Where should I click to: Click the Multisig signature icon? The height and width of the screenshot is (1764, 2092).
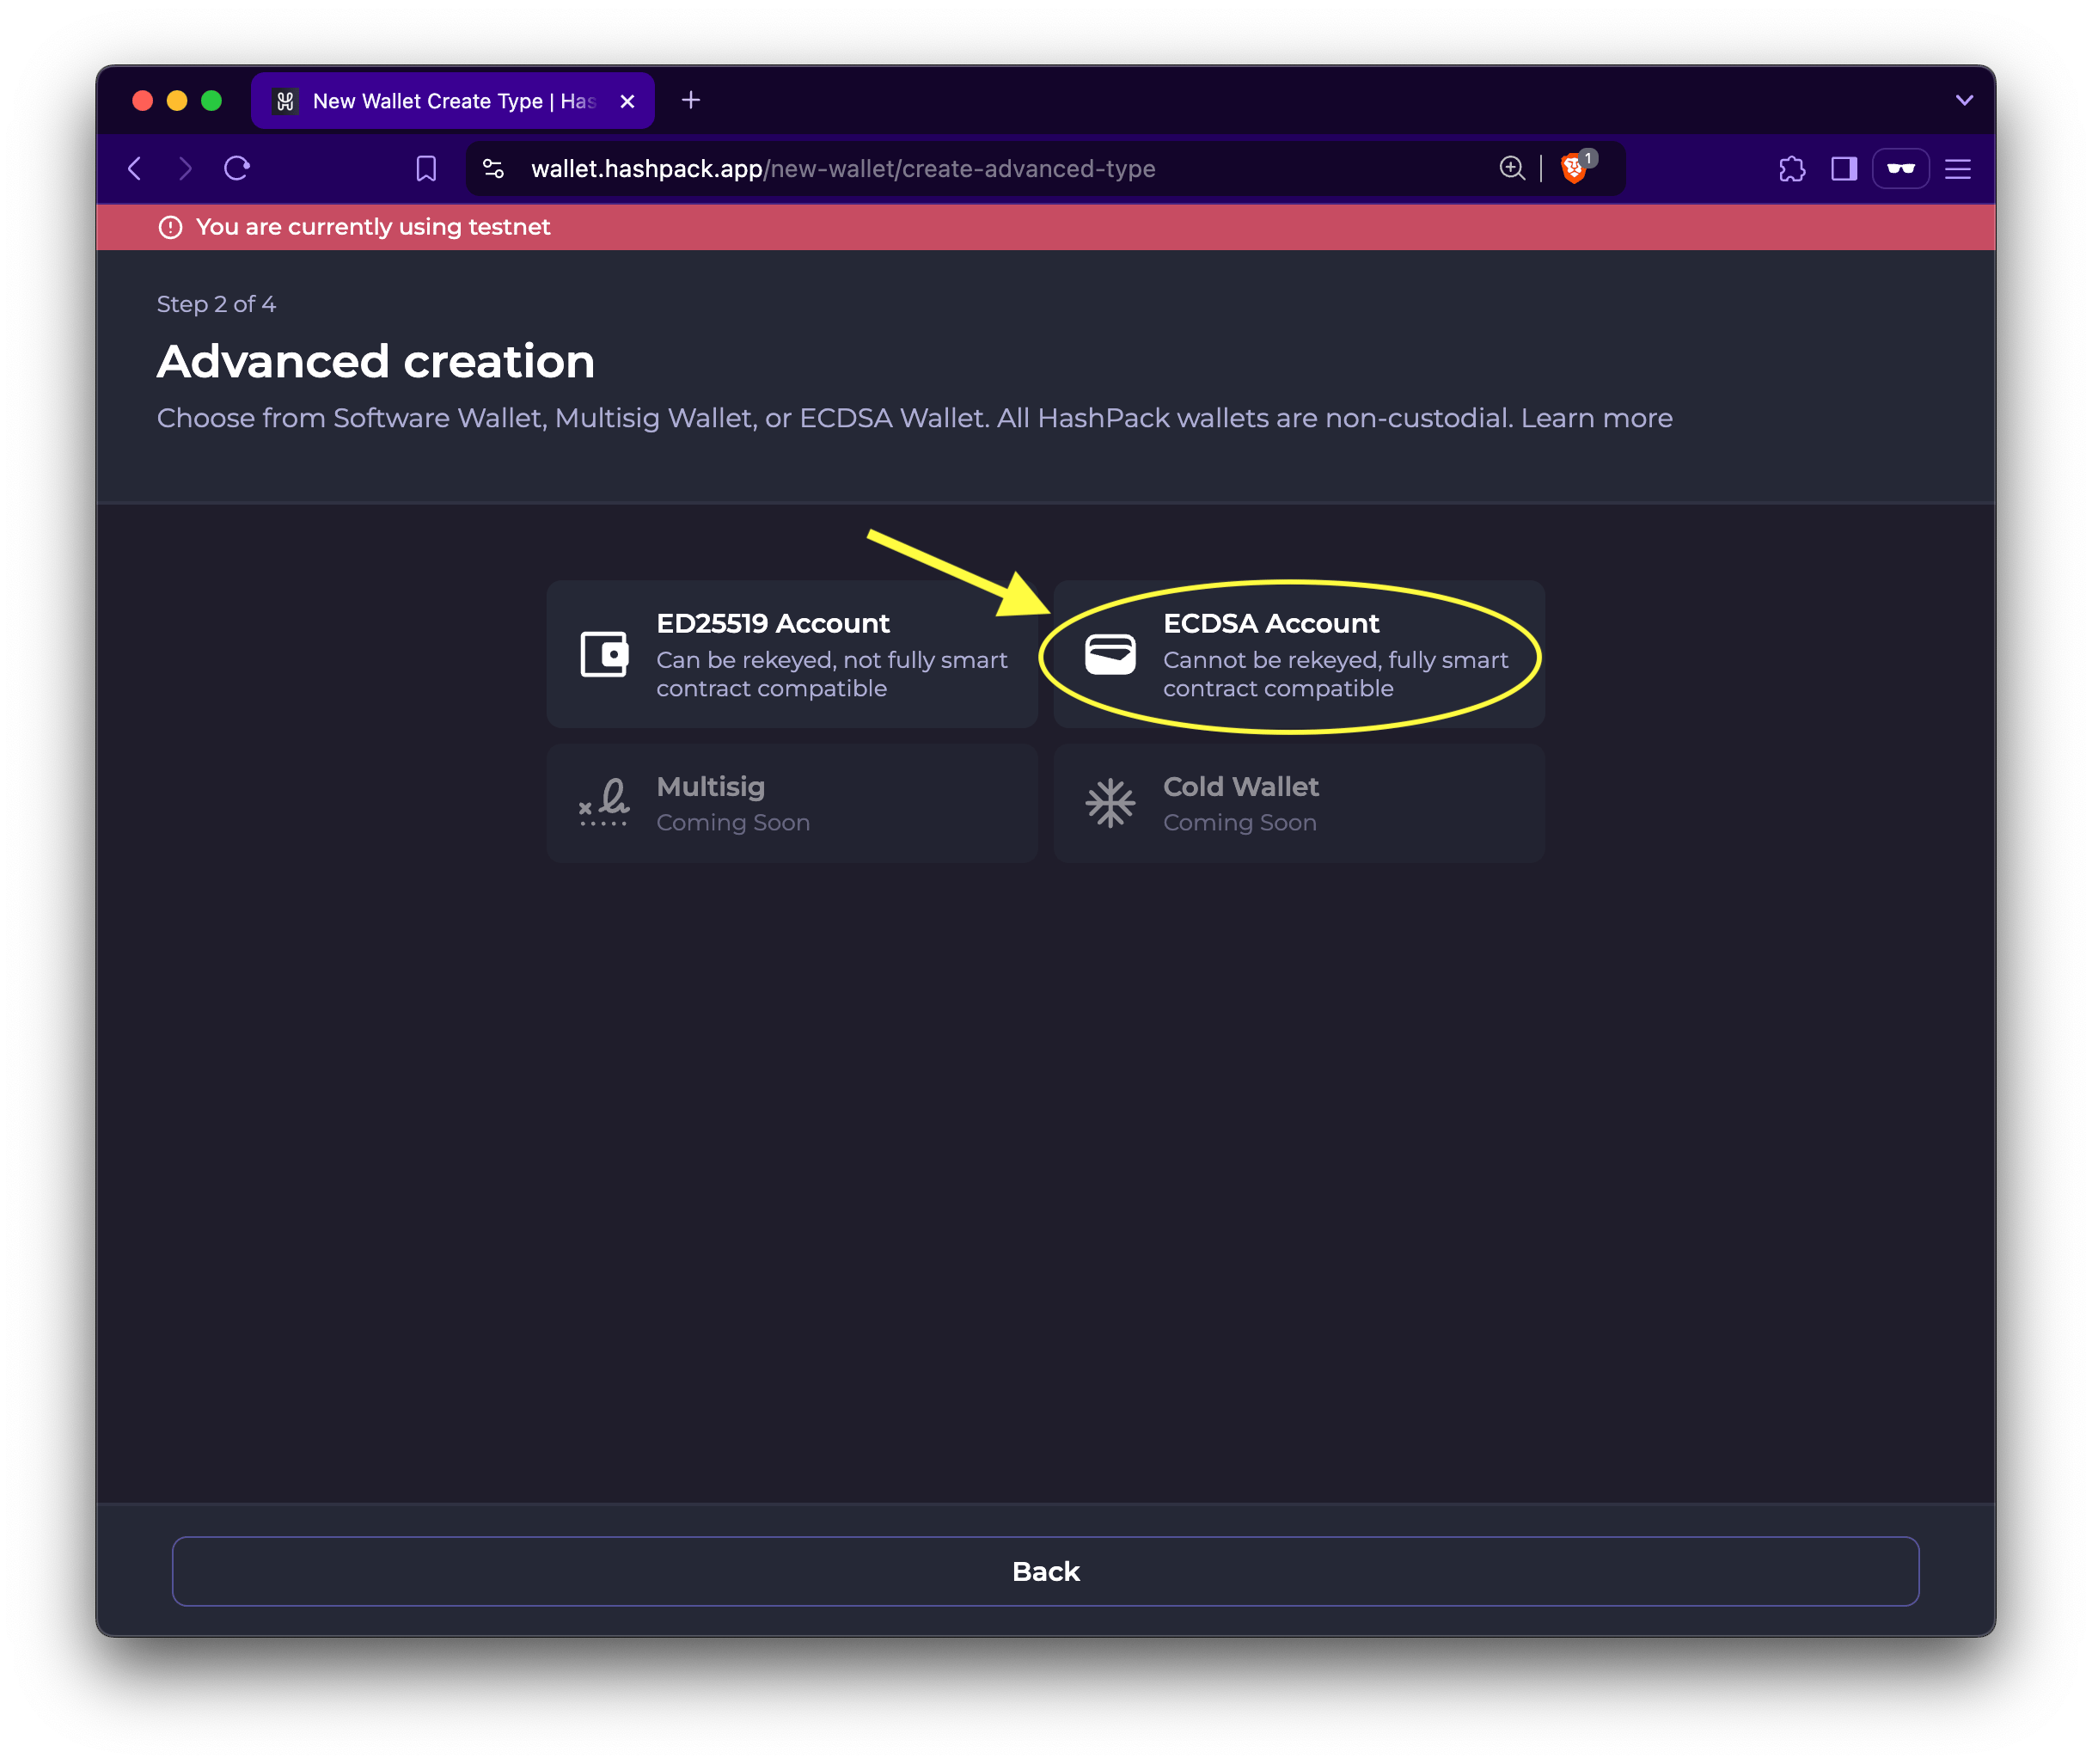point(604,802)
